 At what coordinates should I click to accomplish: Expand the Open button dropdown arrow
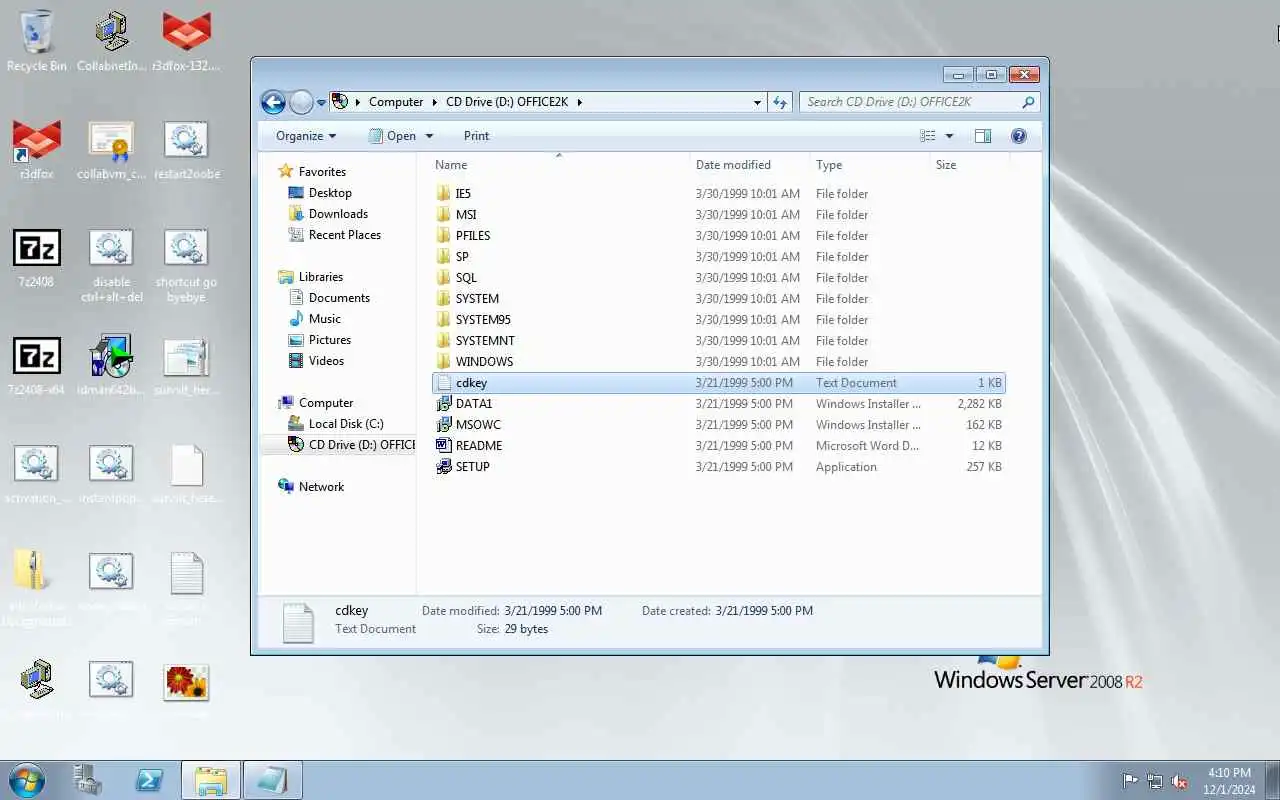click(x=430, y=136)
